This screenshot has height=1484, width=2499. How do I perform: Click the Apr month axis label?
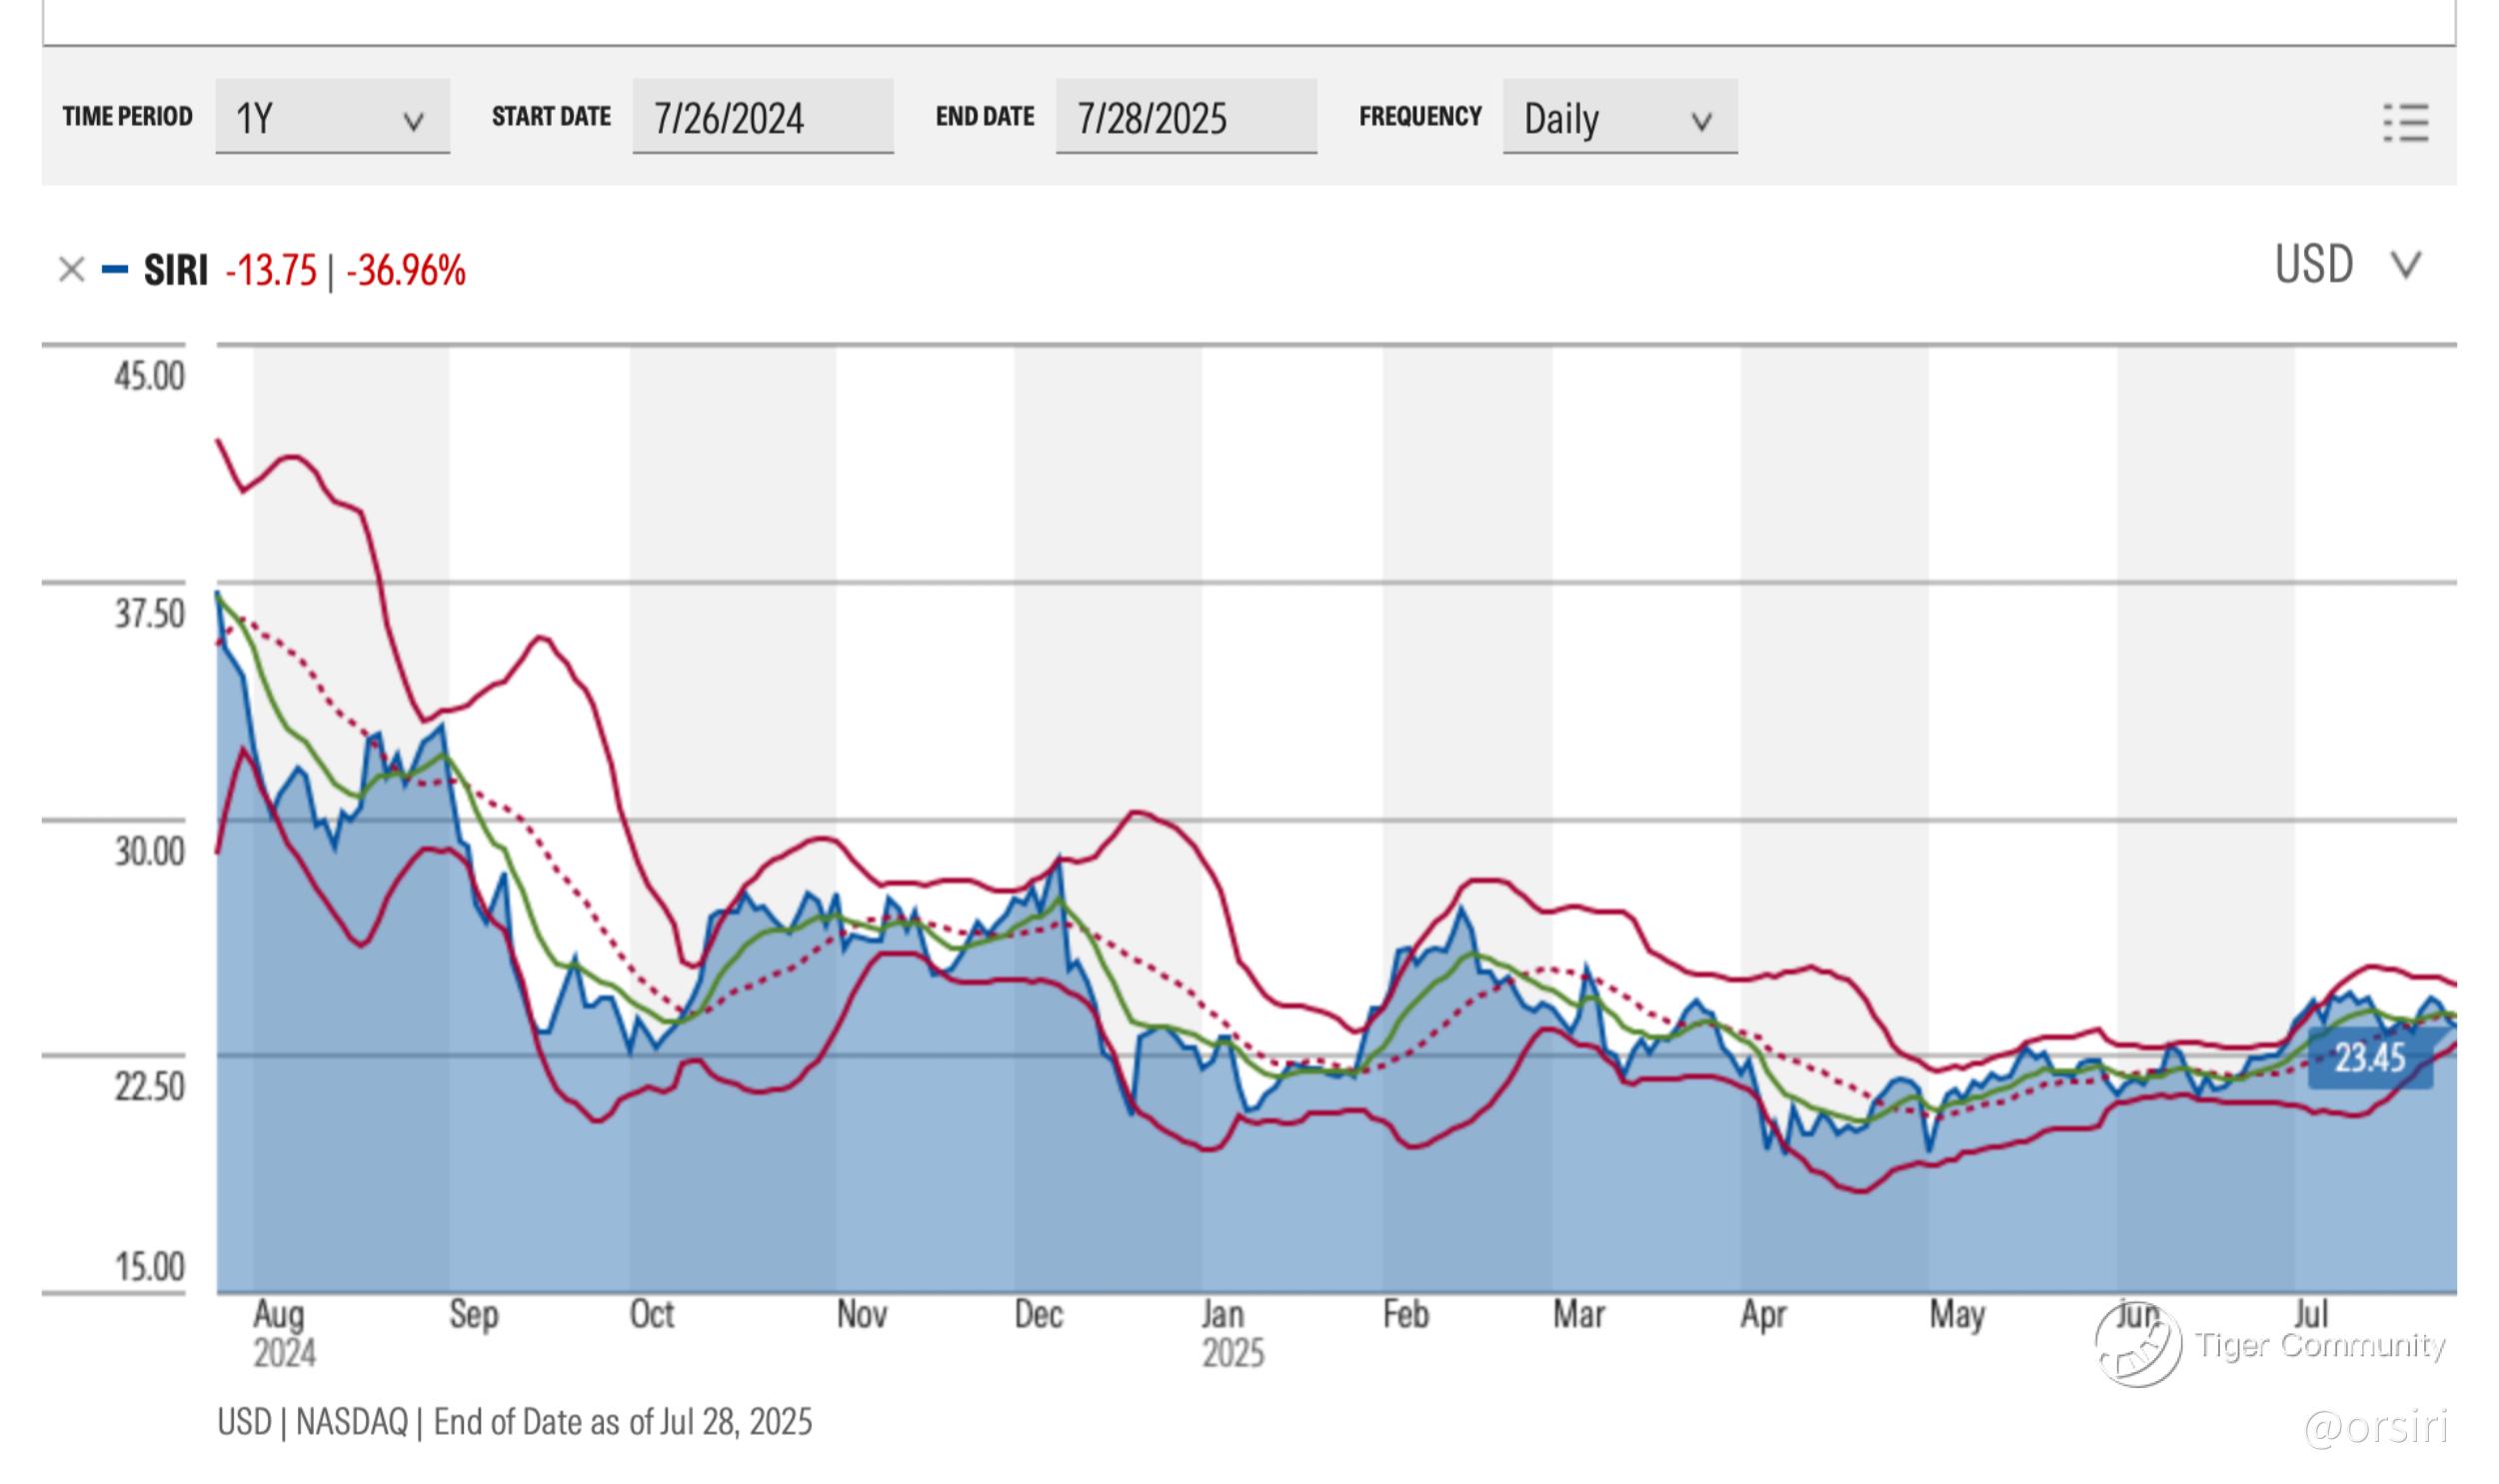[x=1762, y=1314]
